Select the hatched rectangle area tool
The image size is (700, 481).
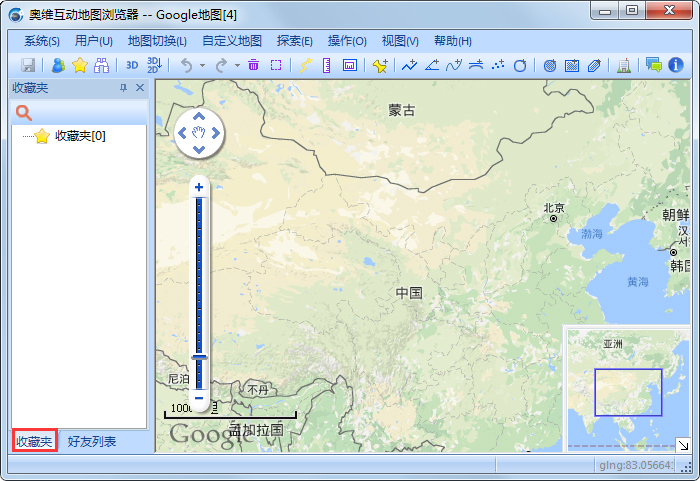point(572,65)
